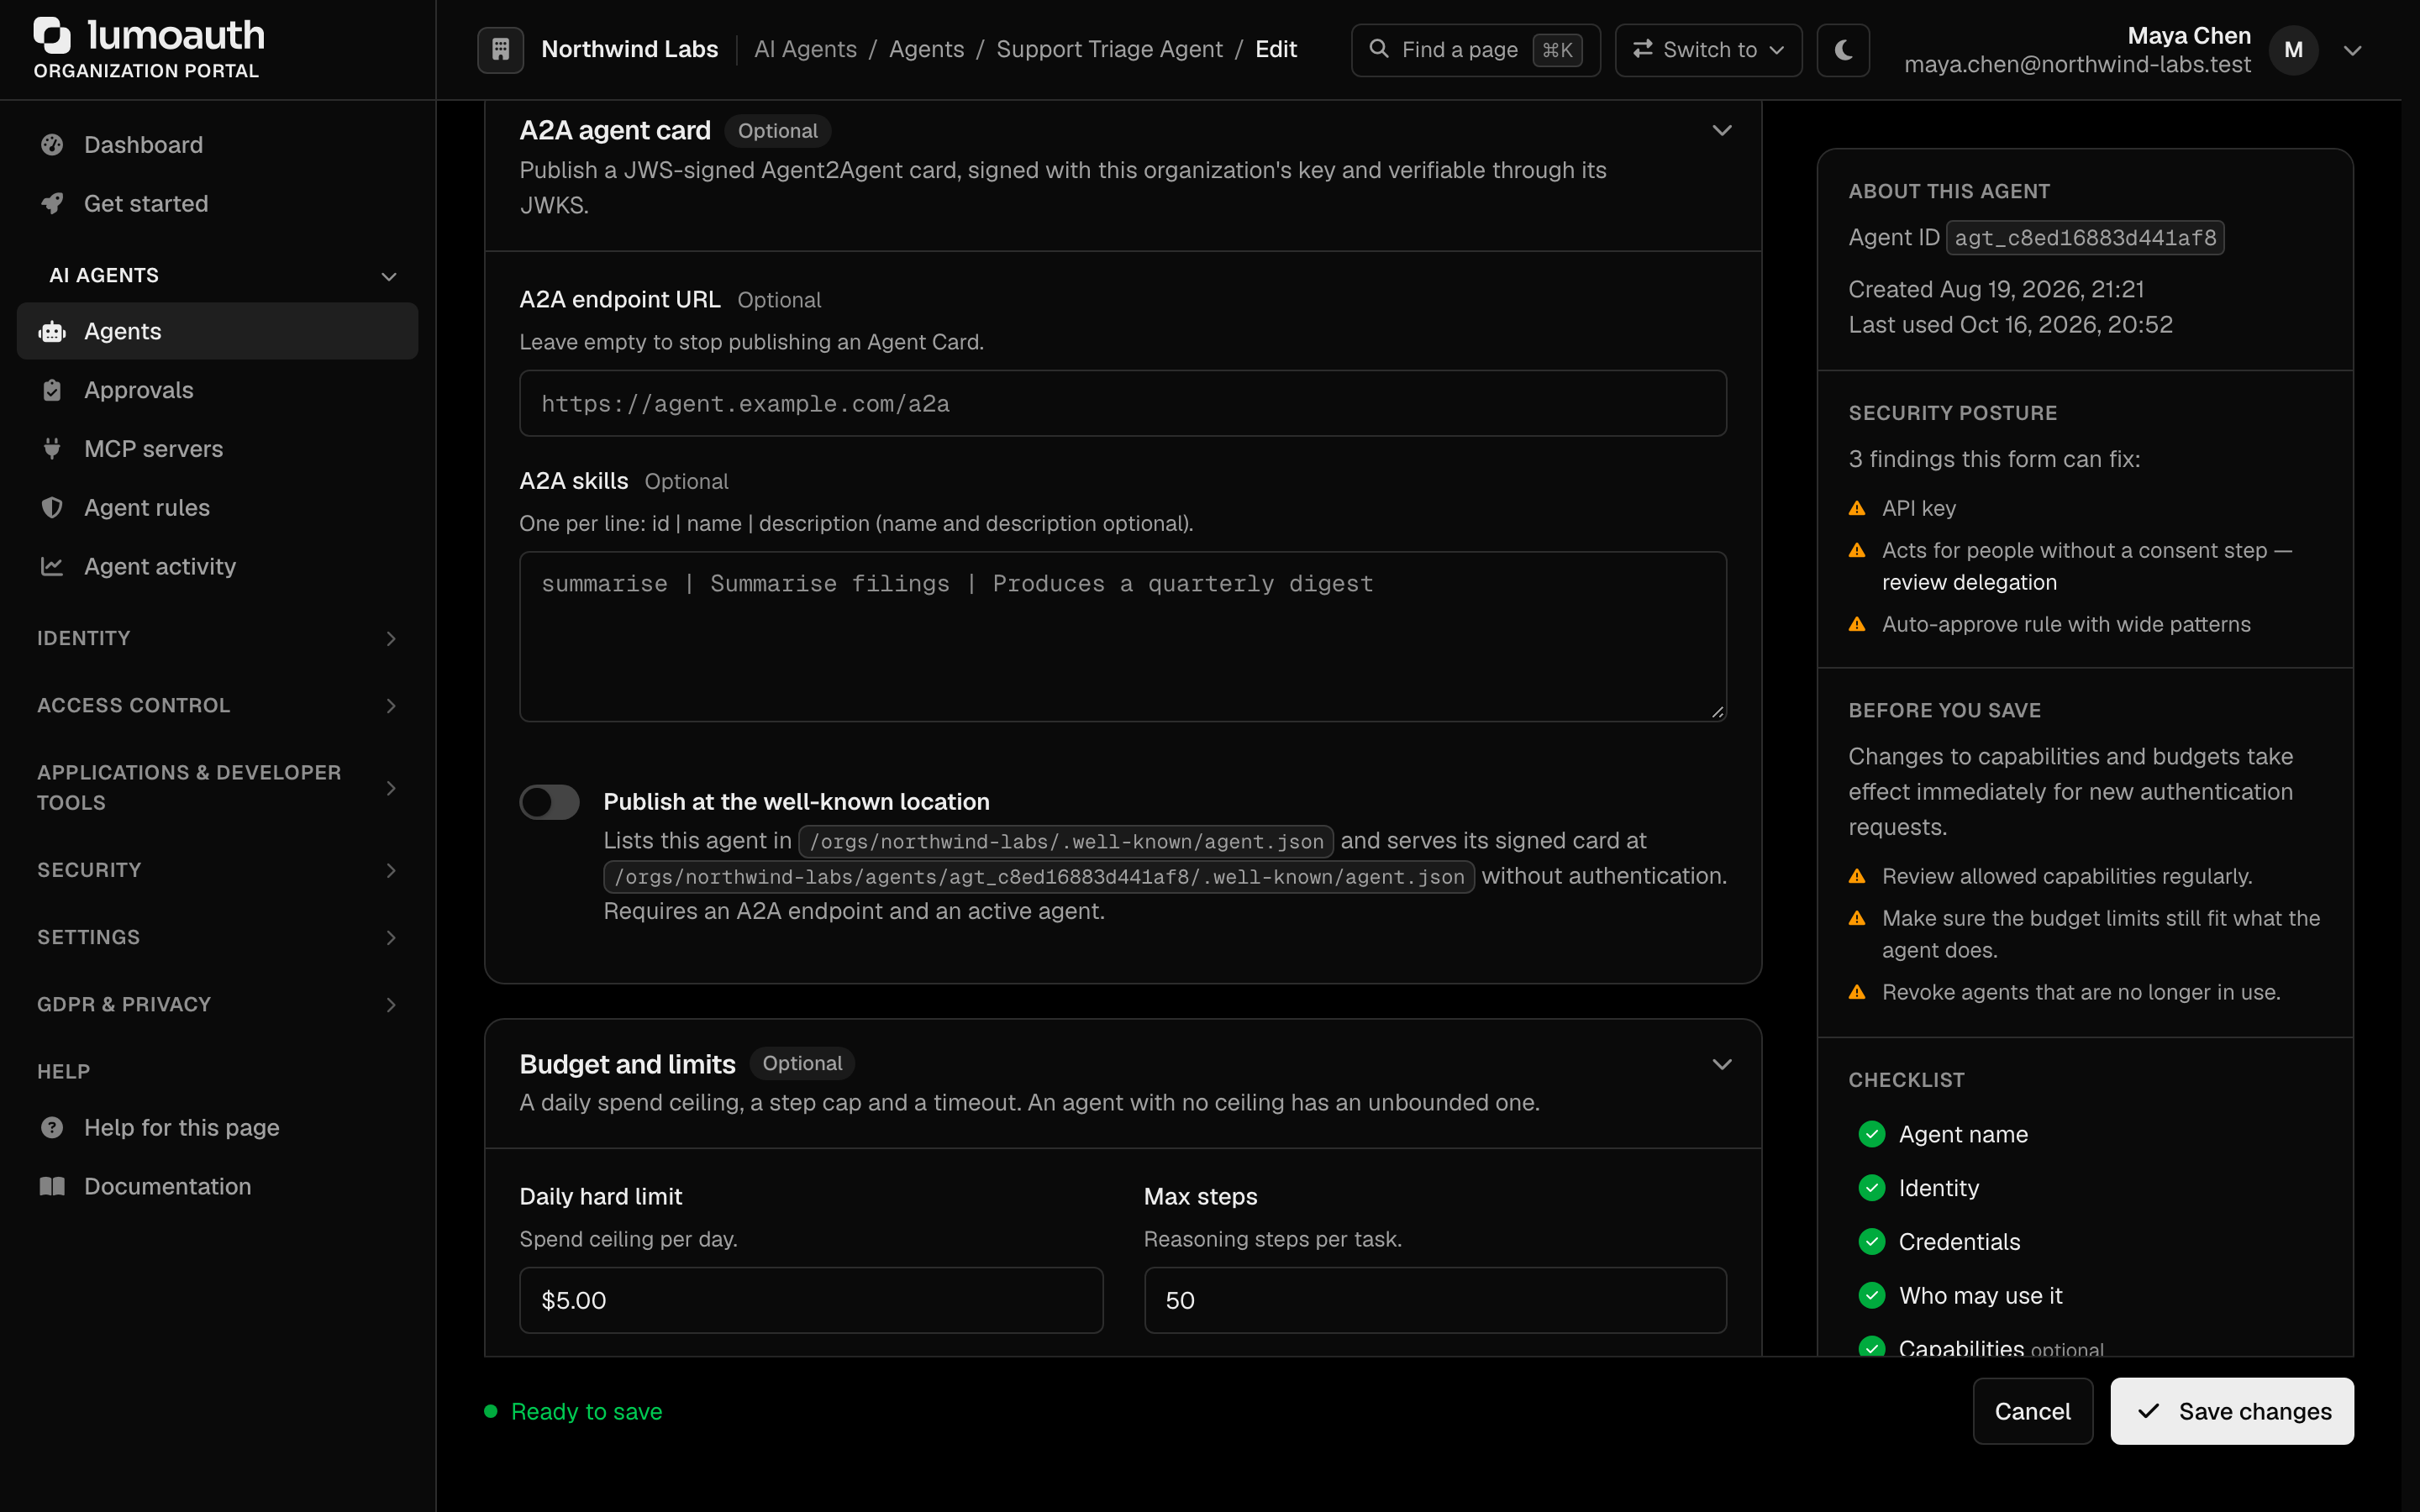
Task: Click the search magnifier icon
Action: coord(1379,48)
